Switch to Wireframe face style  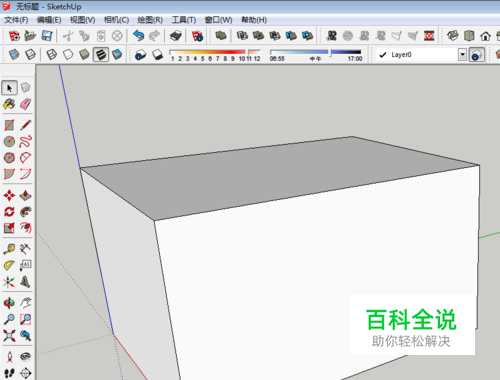click(x=52, y=54)
